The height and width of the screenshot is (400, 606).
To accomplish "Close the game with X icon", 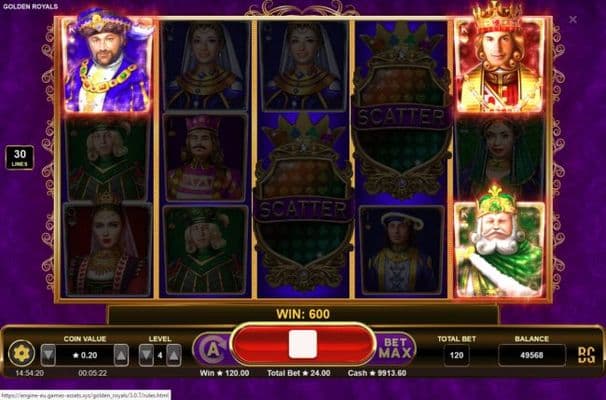I will tap(573, 19).
